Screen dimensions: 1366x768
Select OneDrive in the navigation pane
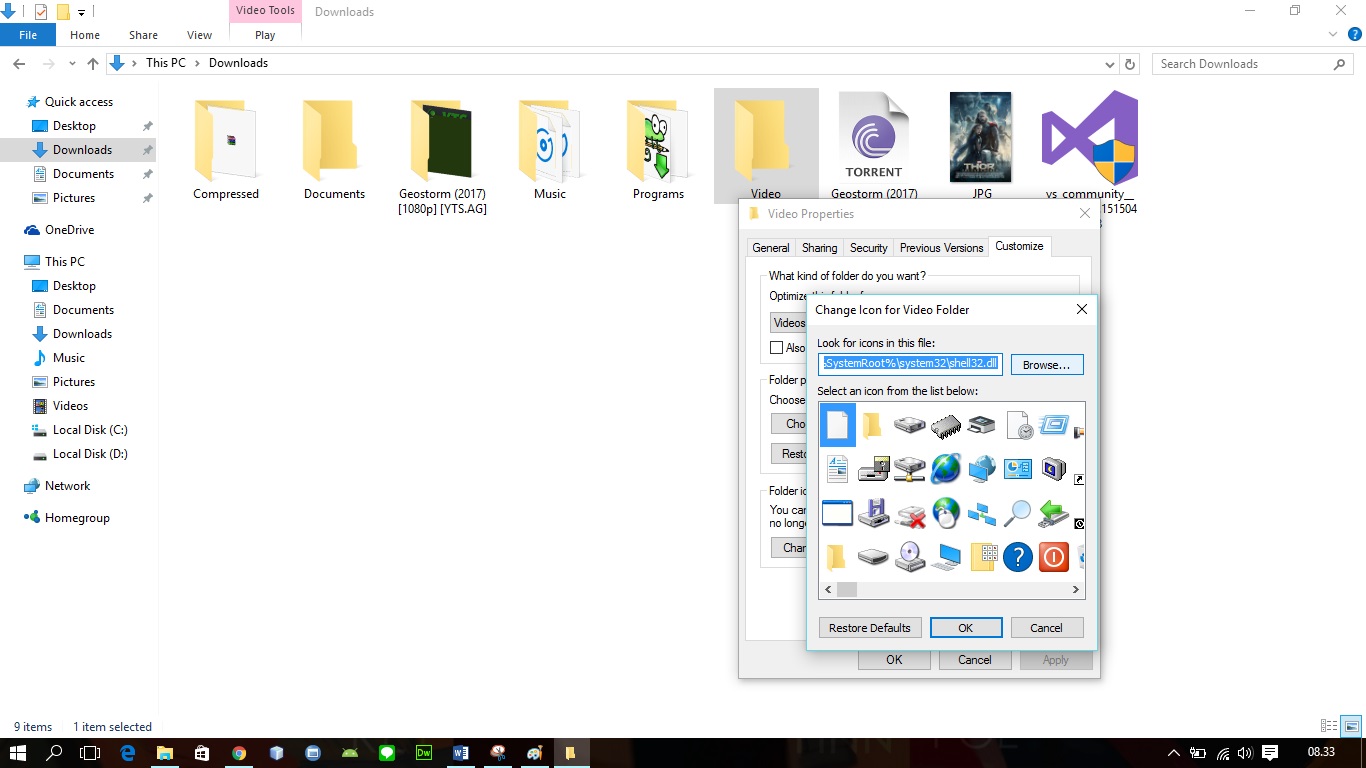click(69, 230)
